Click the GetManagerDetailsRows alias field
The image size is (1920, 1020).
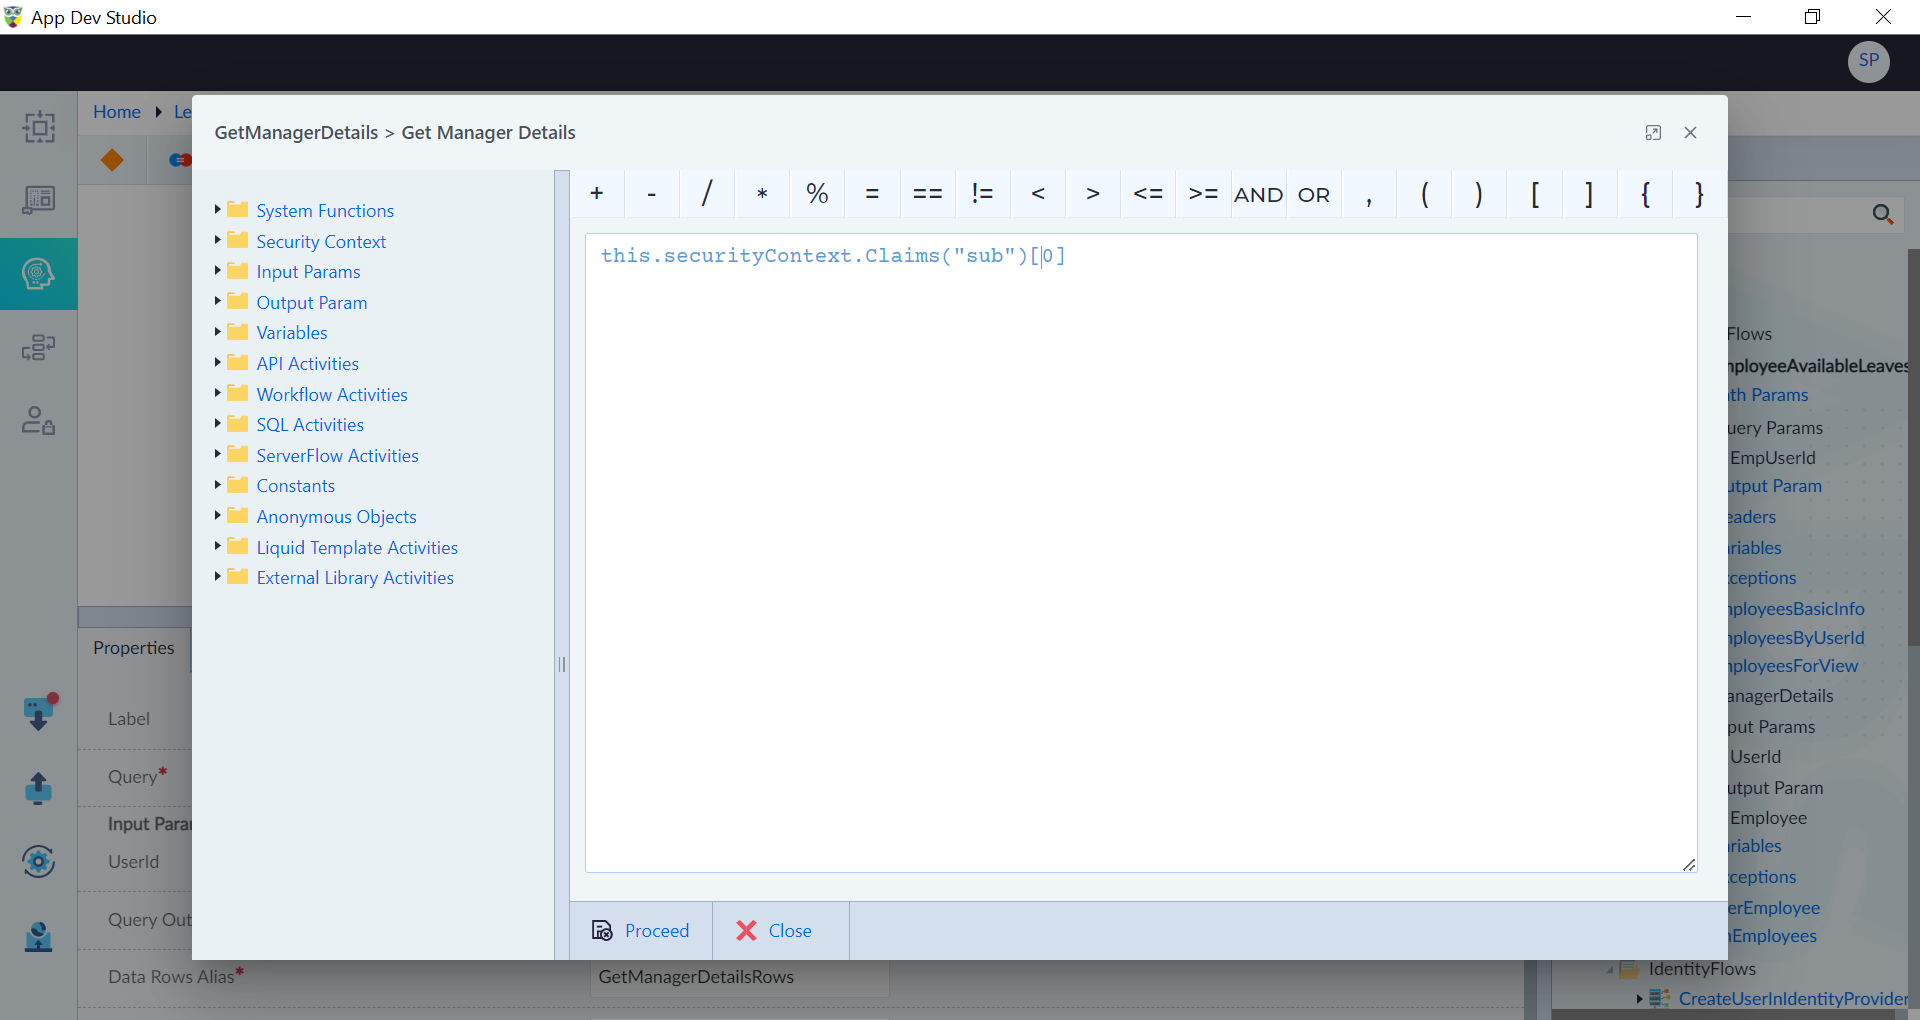coord(739,977)
